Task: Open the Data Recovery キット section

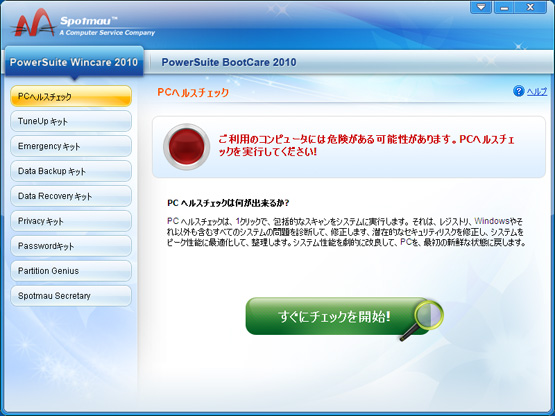Action: (71, 196)
